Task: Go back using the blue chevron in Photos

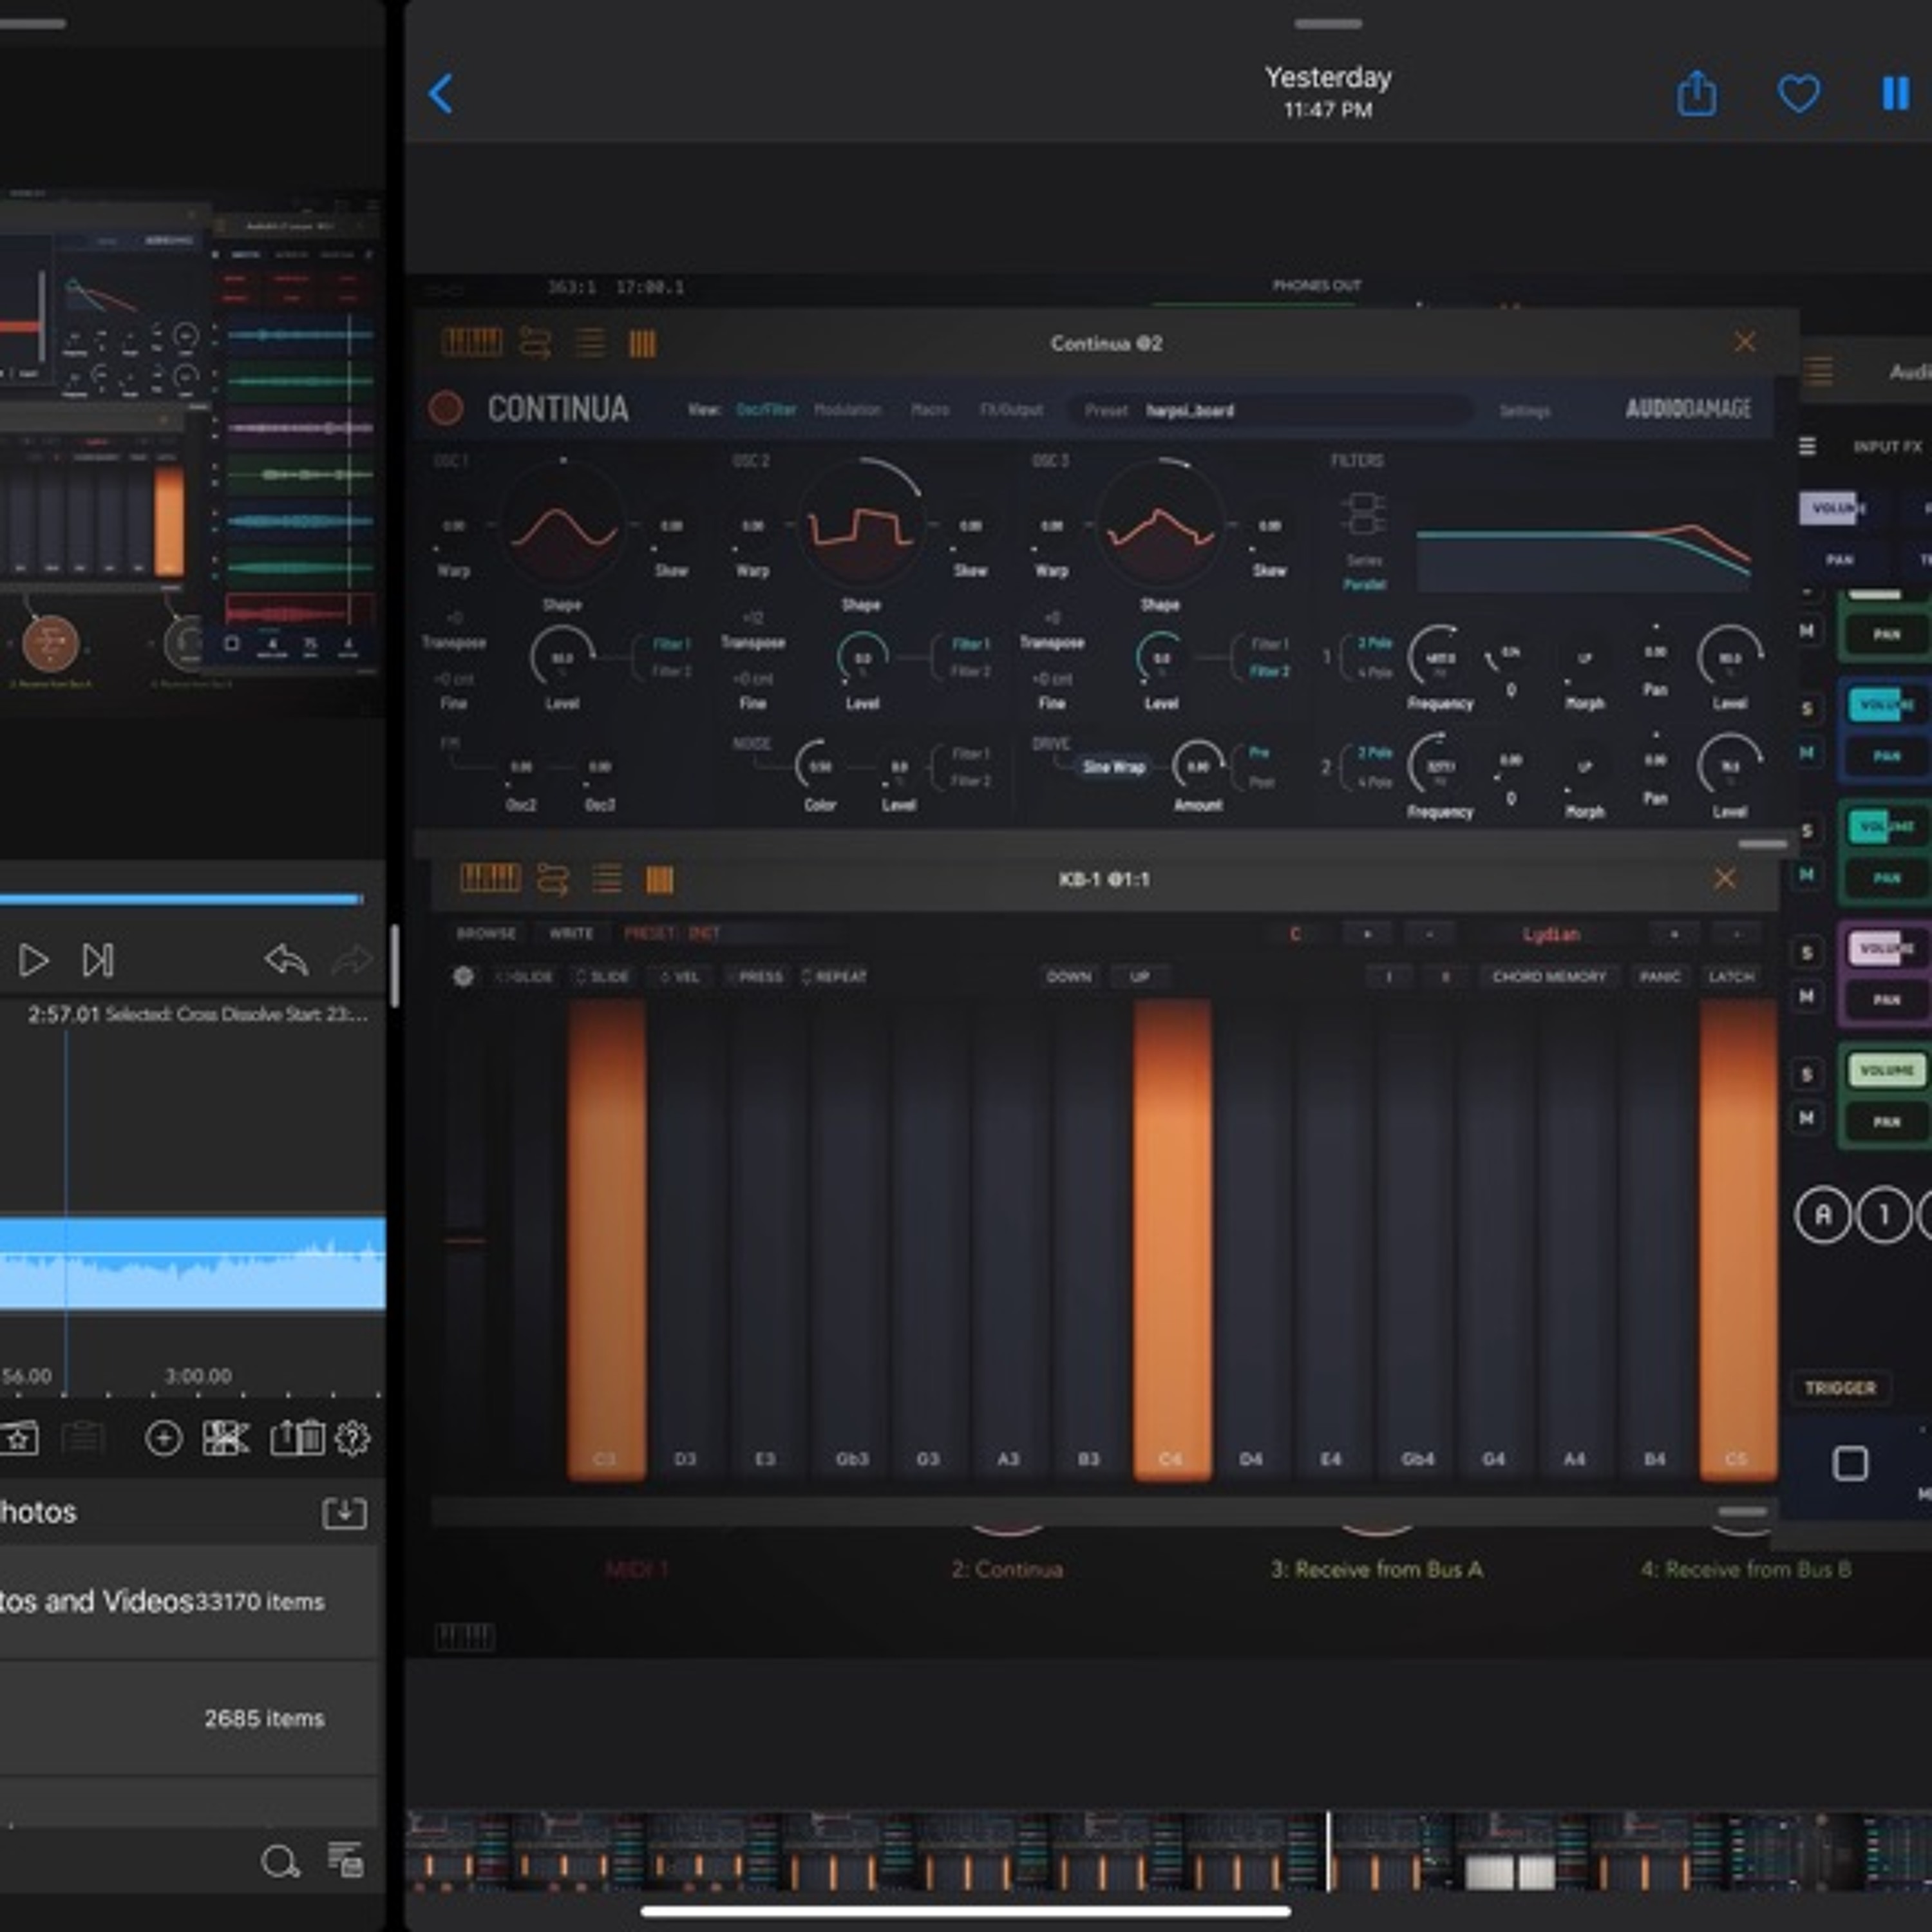Action: (x=441, y=94)
